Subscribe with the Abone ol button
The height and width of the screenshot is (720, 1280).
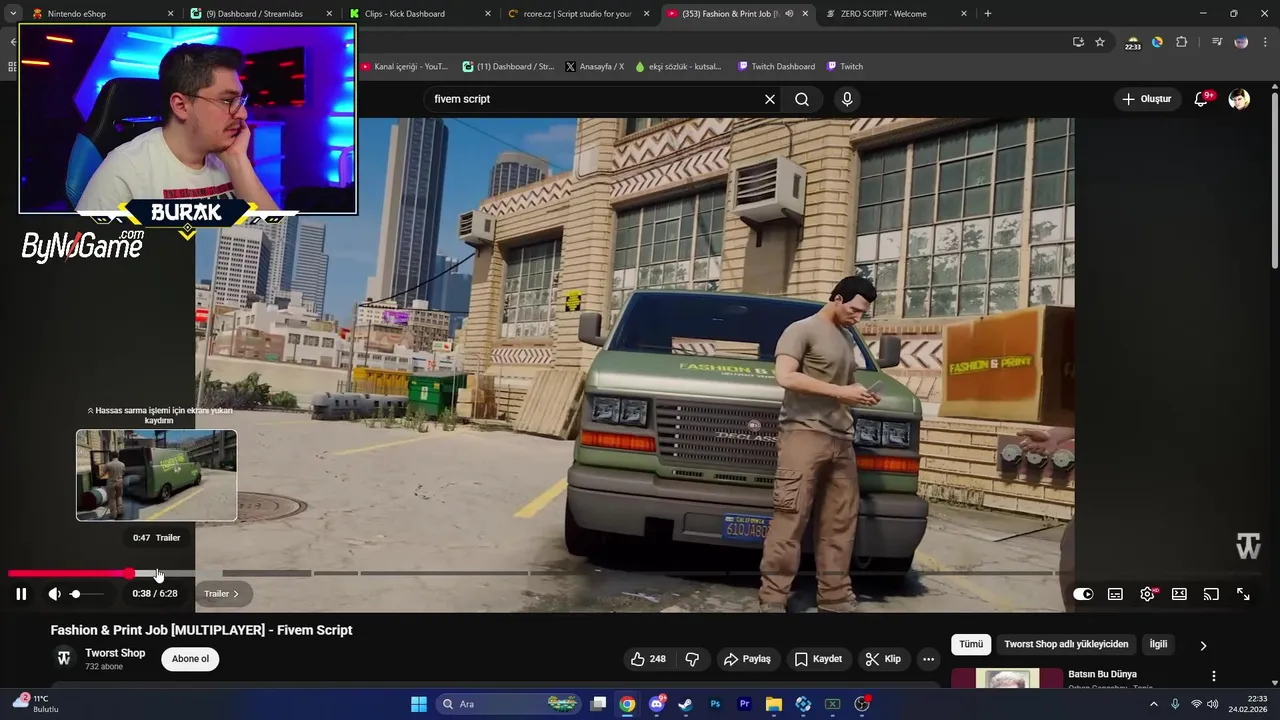(190, 659)
